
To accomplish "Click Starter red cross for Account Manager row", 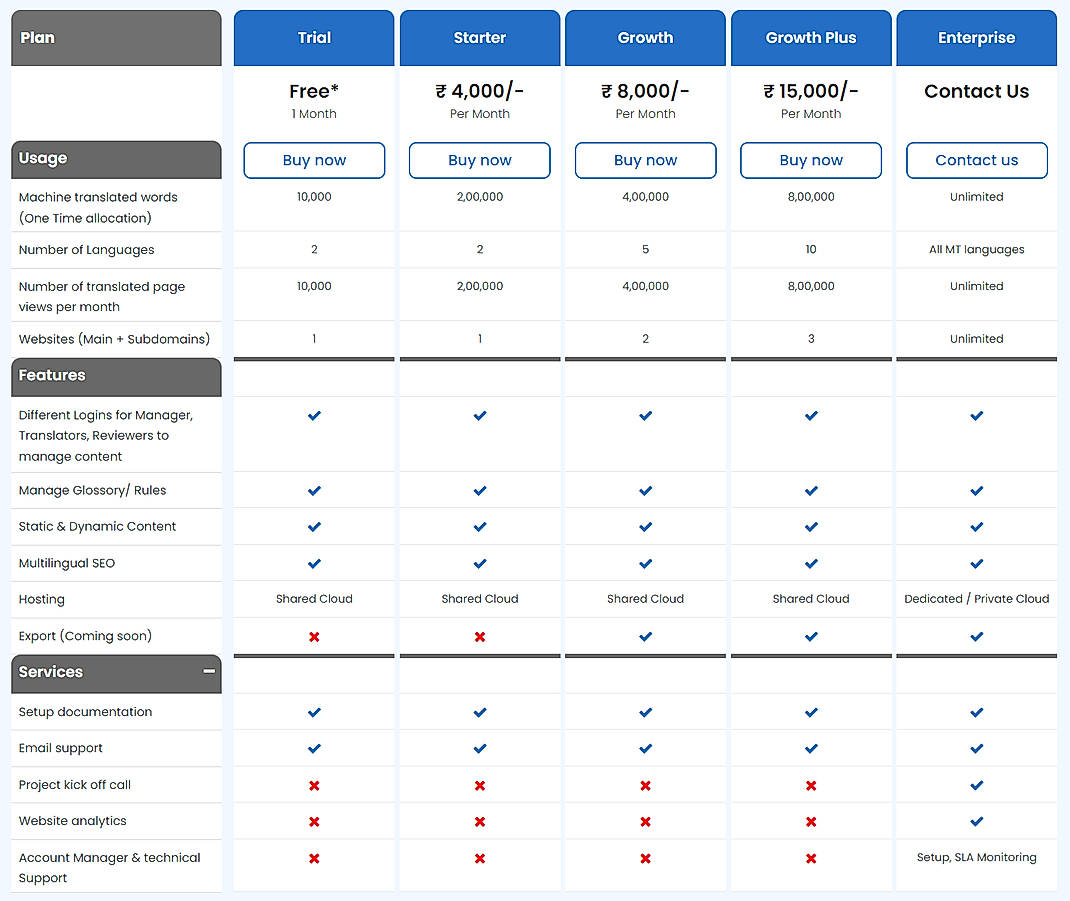I will point(480,859).
